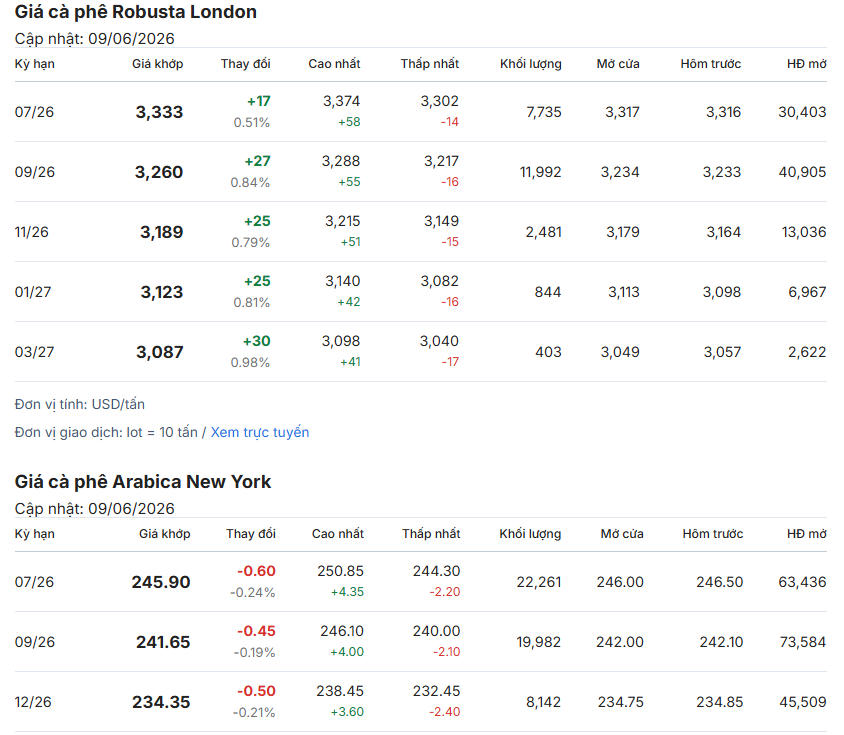
Task: Click Robusta low value 3,302
Action: 439,101
